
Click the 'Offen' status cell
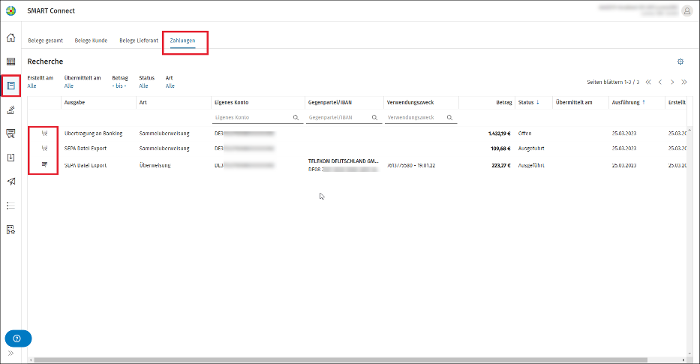coord(525,133)
